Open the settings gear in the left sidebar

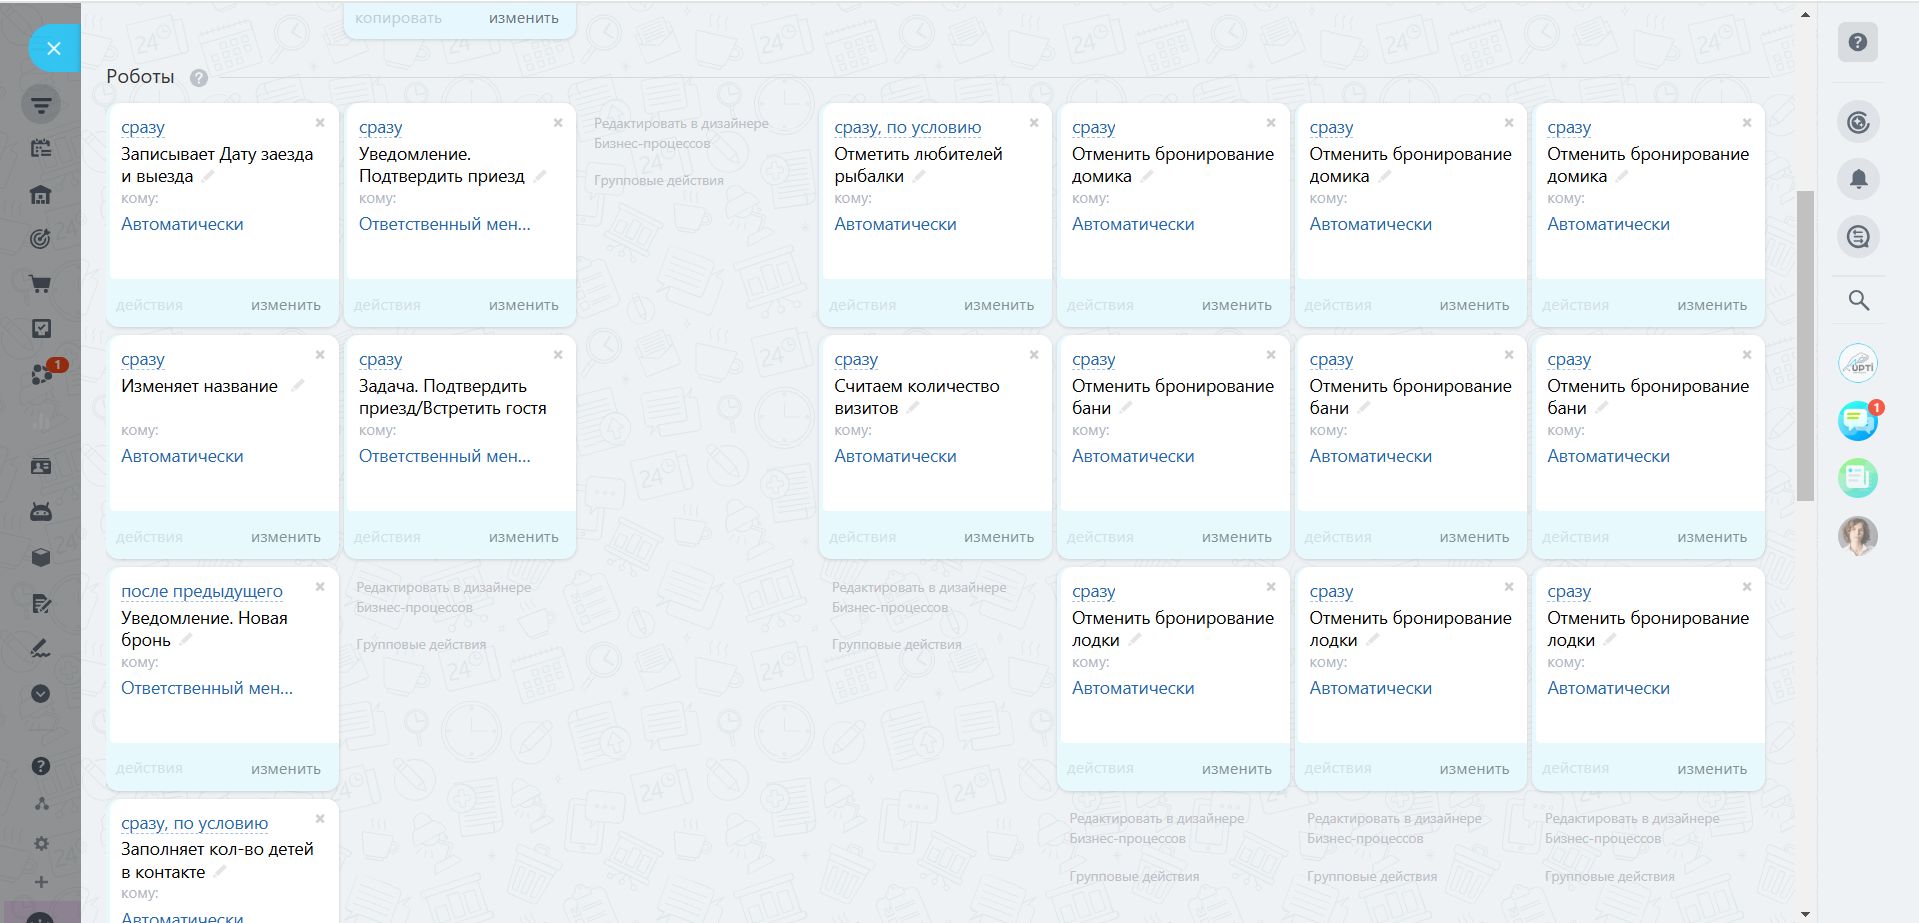(x=41, y=843)
